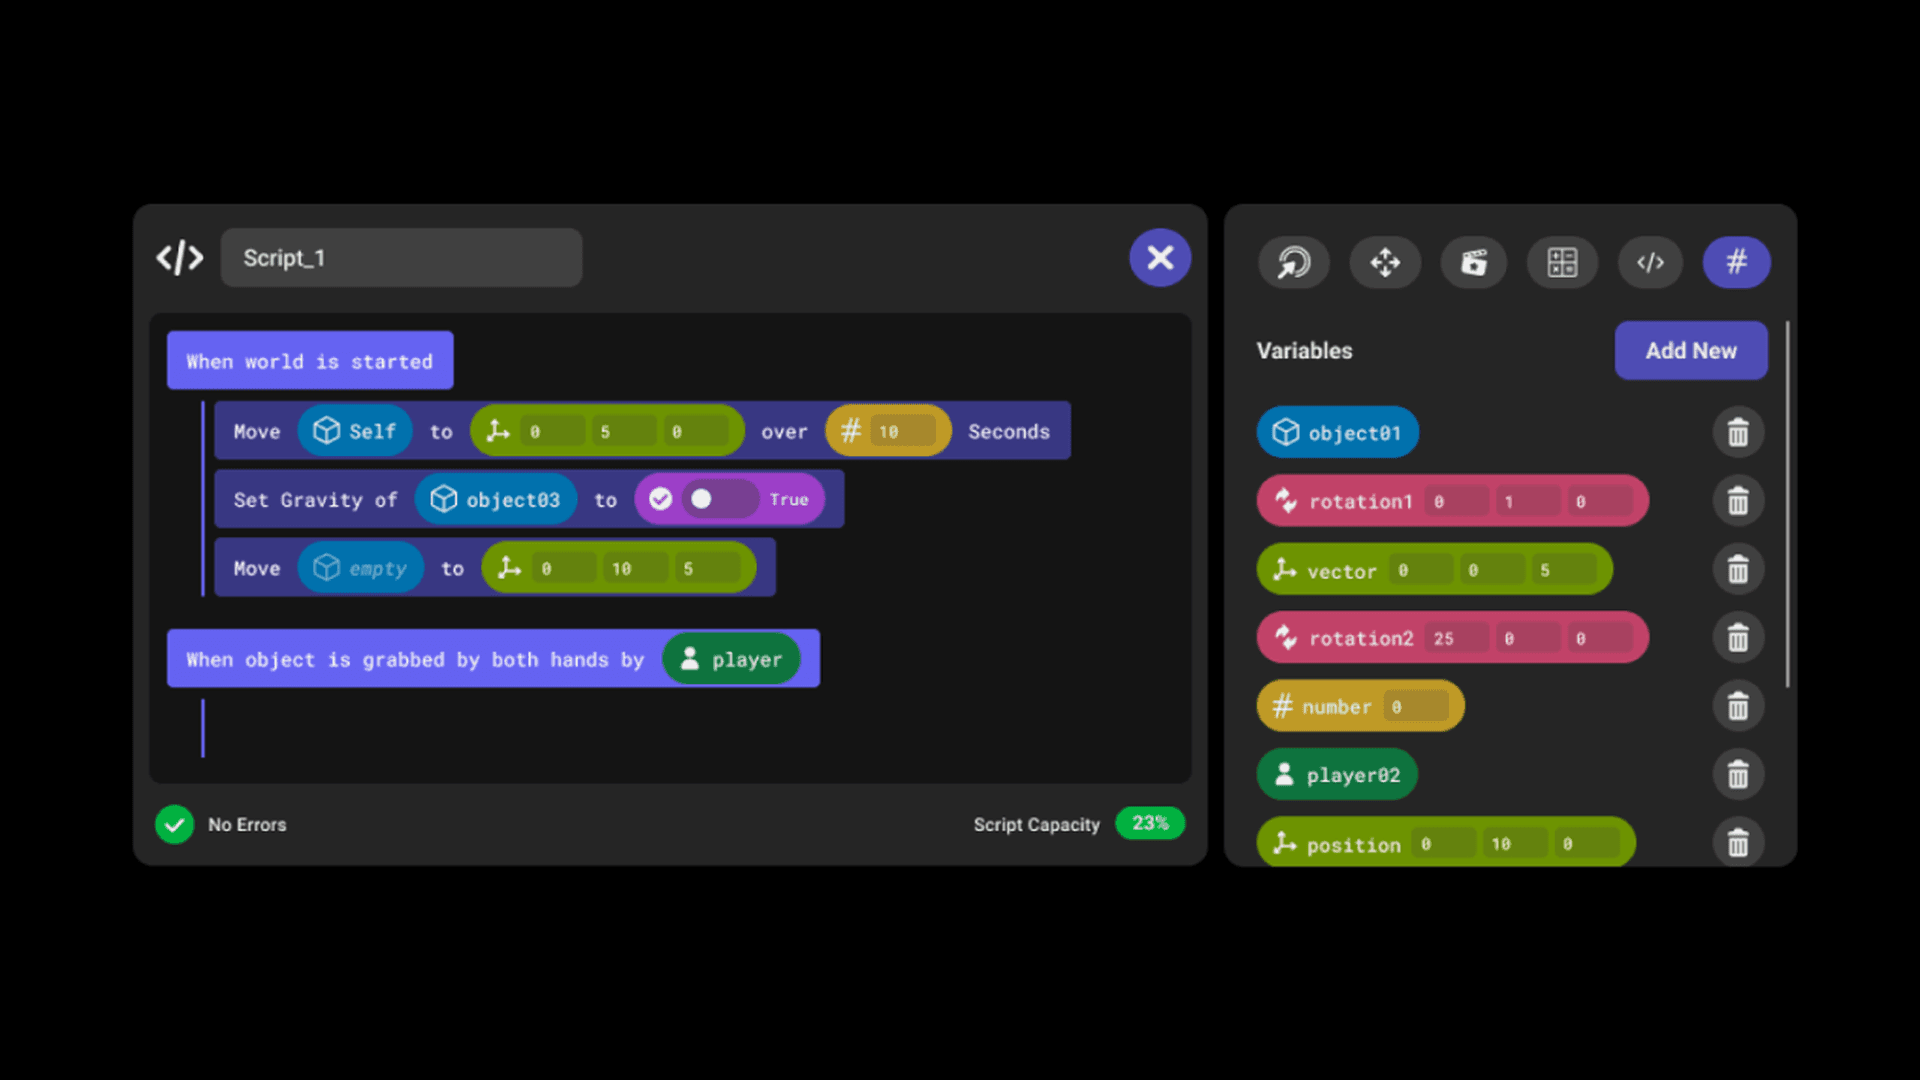Screen dimensions: 1920x1080
Task: Select the movement blocks category
Action: point(1385,262)
